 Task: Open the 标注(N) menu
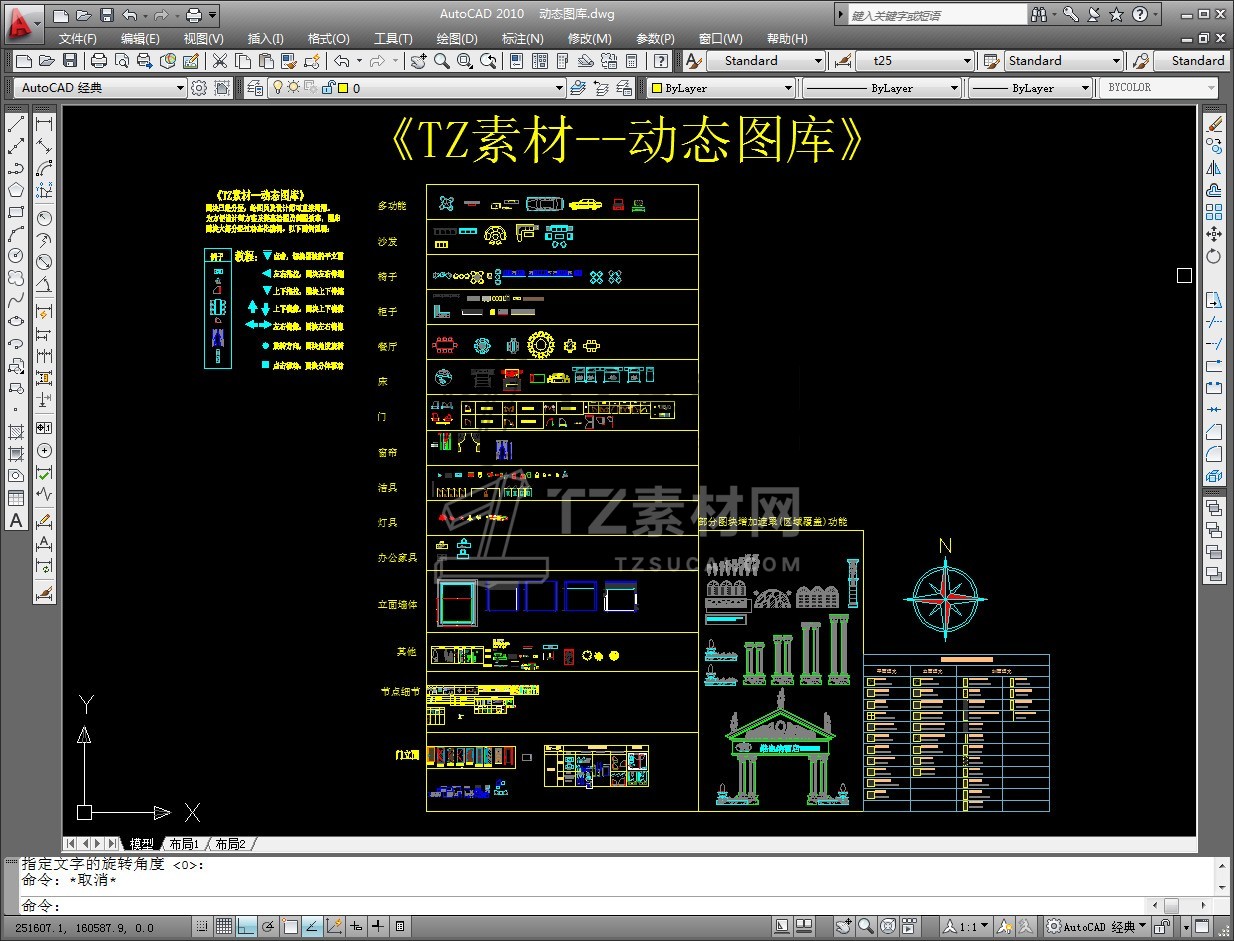[x=522, y=38]
